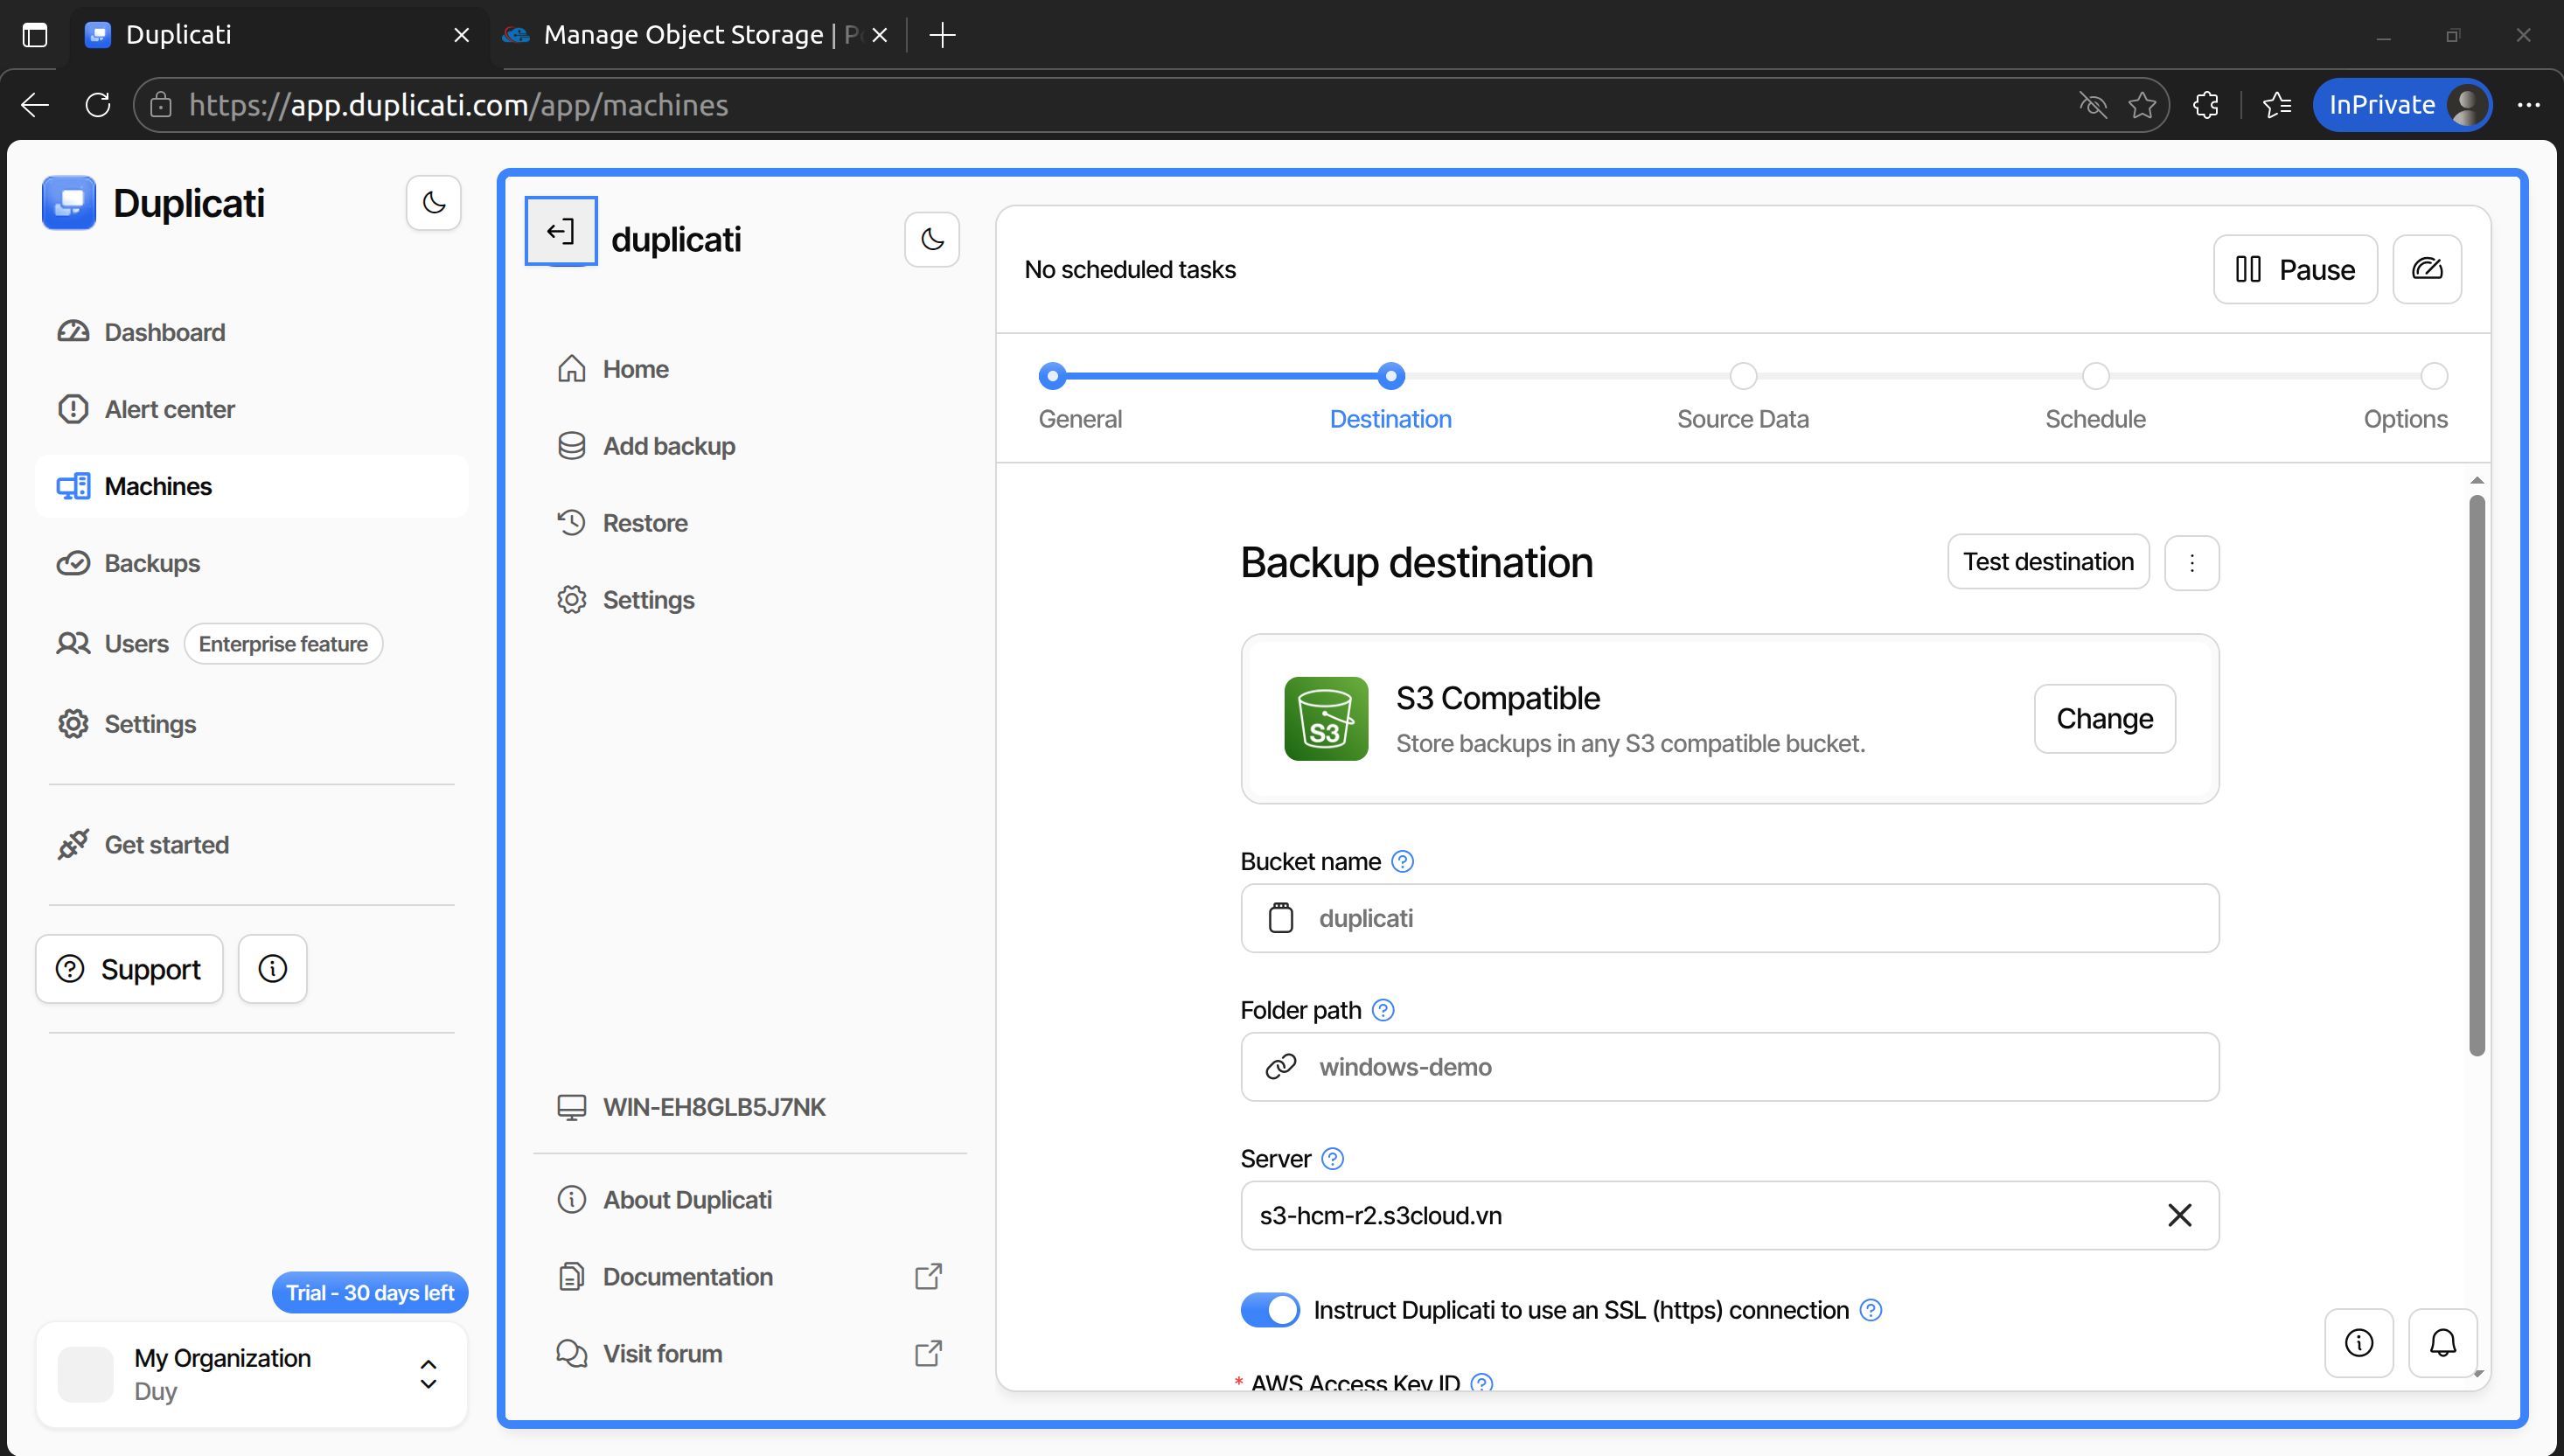Open the notifications bell icon
This screenshot has width=2564, height=1456.
click(x=2442, y=1343)
